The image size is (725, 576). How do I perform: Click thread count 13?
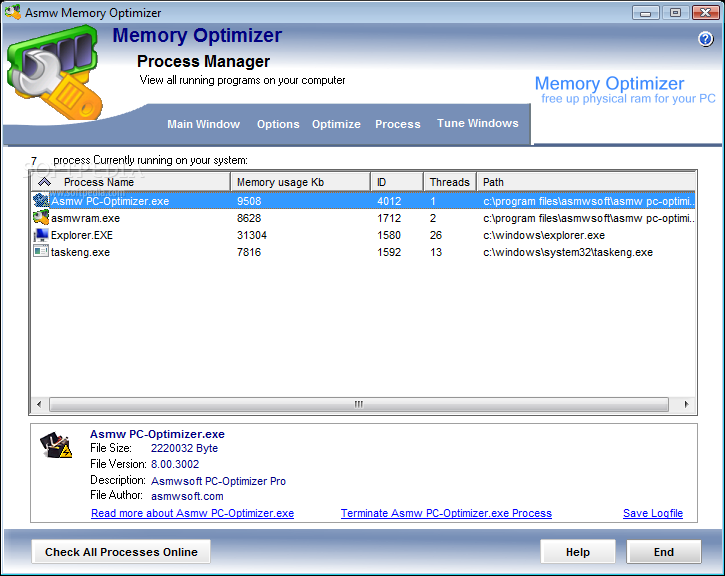click(436, 252)
